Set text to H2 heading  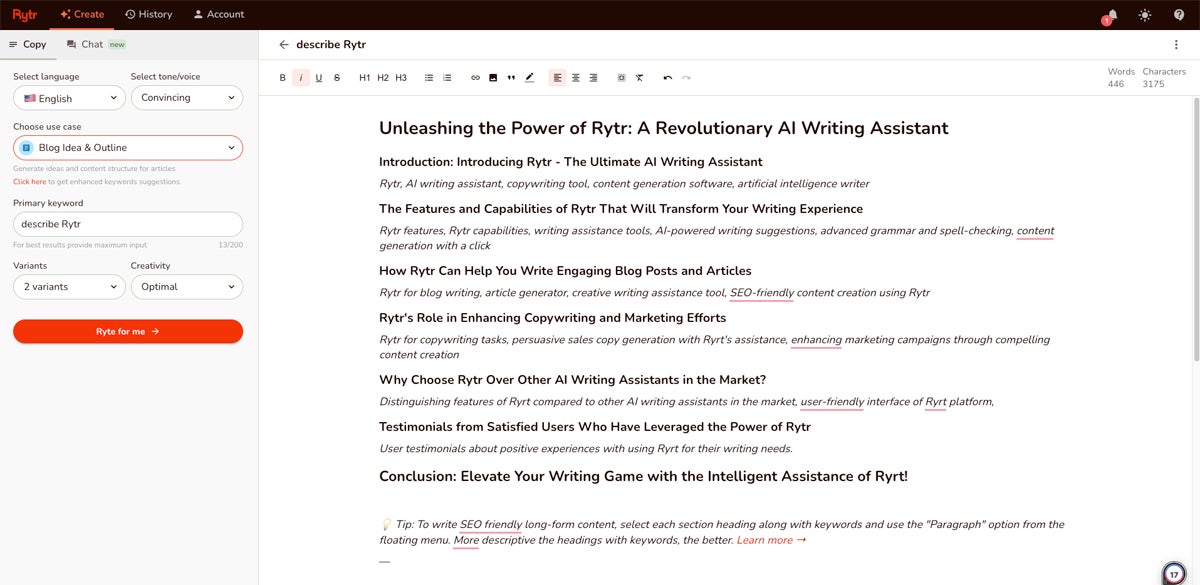[x=383, y=78]
